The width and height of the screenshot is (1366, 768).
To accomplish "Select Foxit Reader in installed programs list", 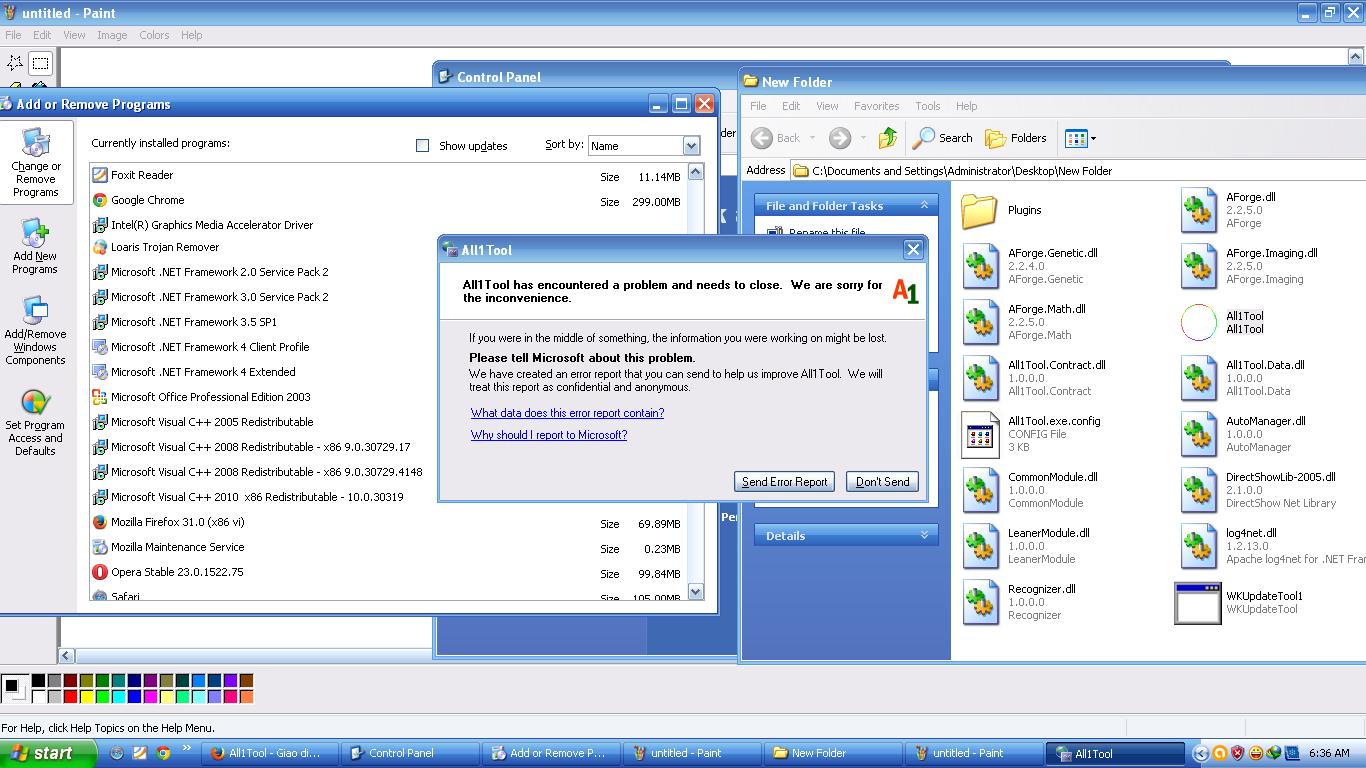I will click(x=388, y=175).
